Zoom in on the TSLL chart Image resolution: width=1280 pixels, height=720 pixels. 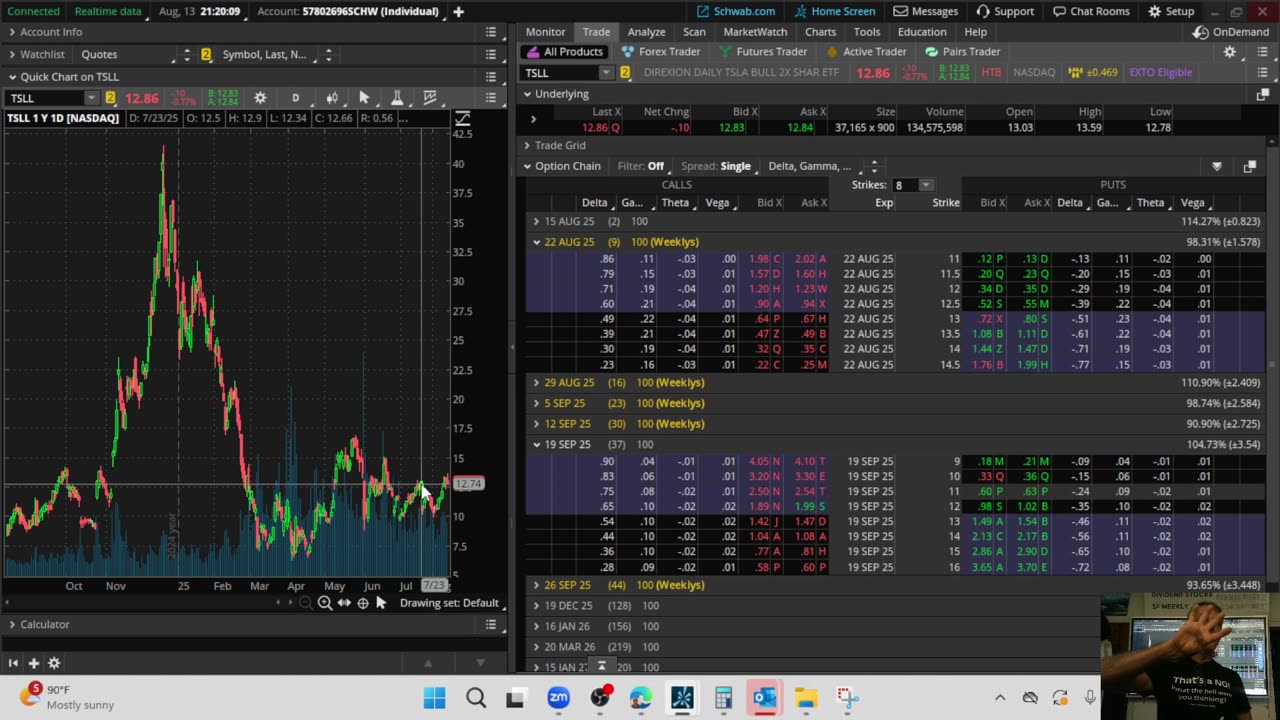[x=325, y=603]
